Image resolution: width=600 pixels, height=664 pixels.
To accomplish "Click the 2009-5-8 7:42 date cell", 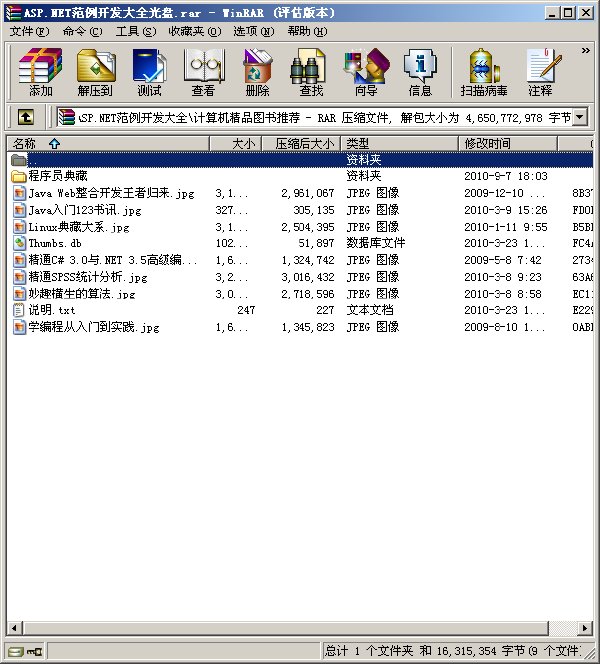I will (x=503, y=260).
